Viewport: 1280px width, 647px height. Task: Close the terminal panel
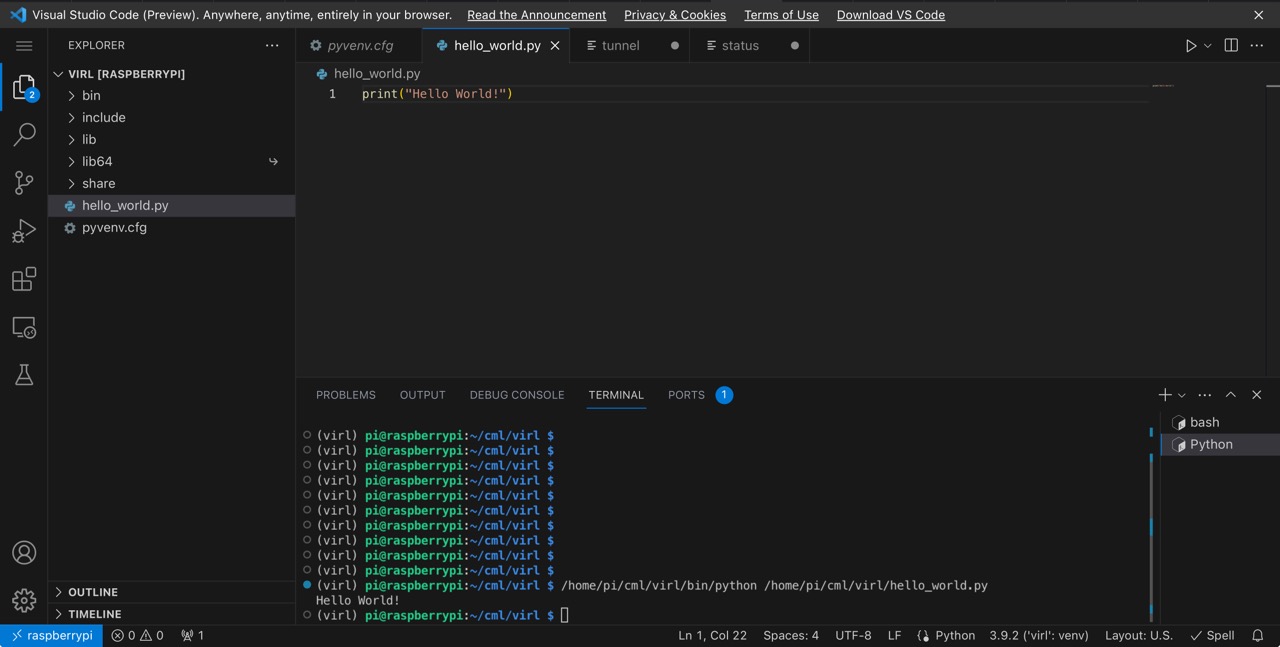(1257, 395)
